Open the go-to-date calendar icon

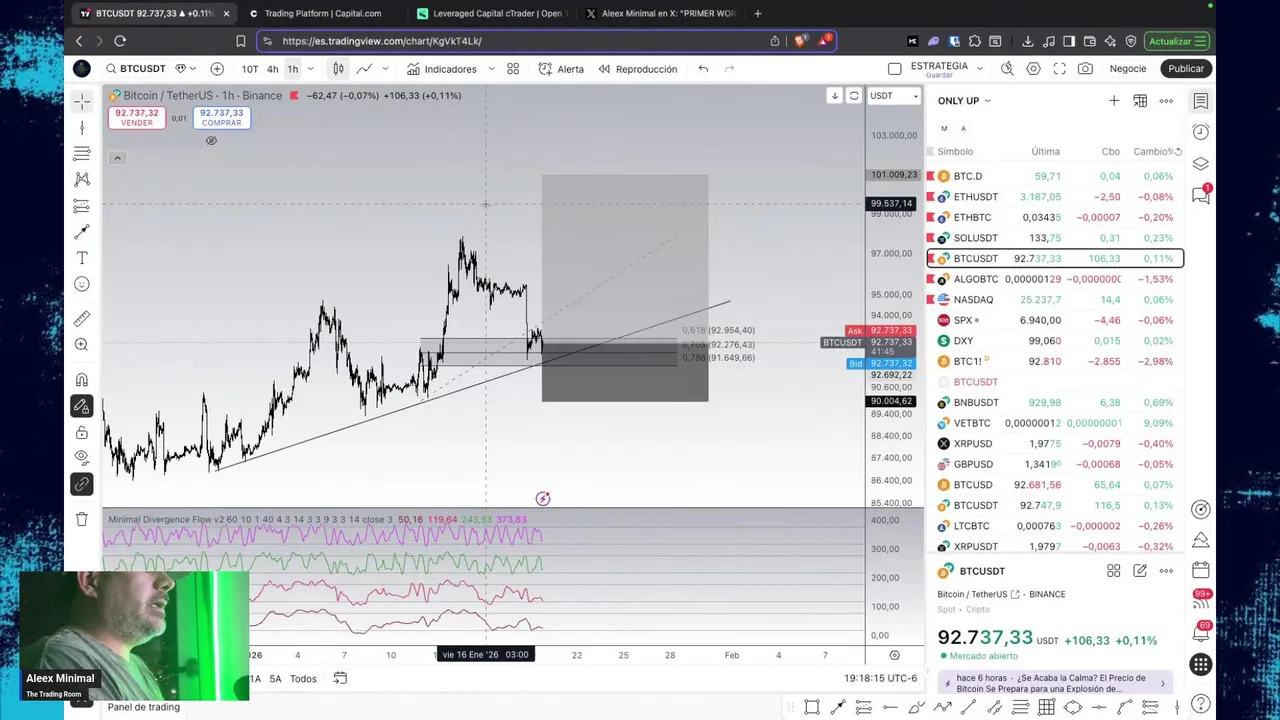pos(340,679)
